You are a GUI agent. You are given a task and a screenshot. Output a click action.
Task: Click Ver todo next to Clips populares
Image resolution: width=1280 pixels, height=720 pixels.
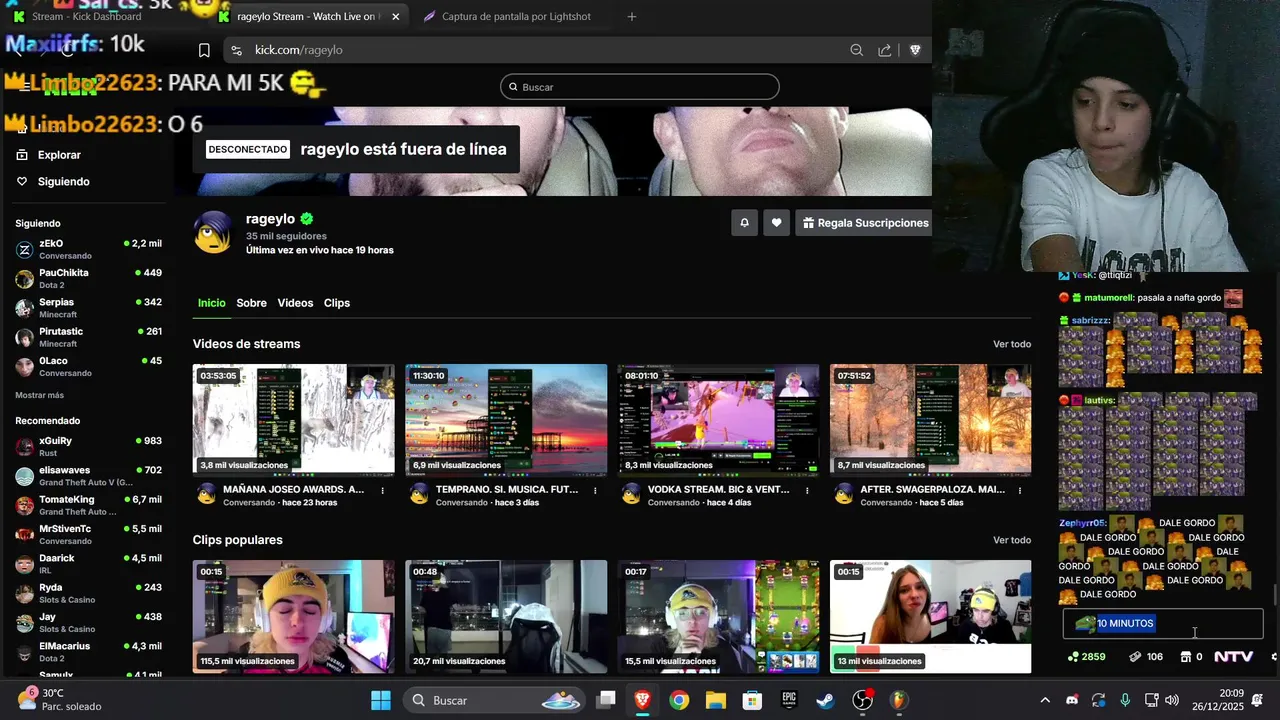1012,540
